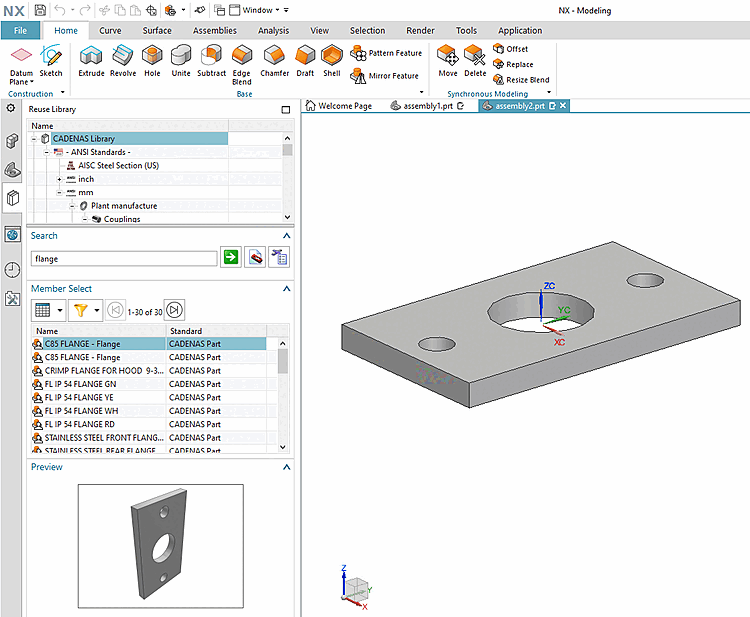The width and height of the screenshot is (750, 617).
Task: Open the web browser sidebar tab
Action: click(x=12, y=234)
